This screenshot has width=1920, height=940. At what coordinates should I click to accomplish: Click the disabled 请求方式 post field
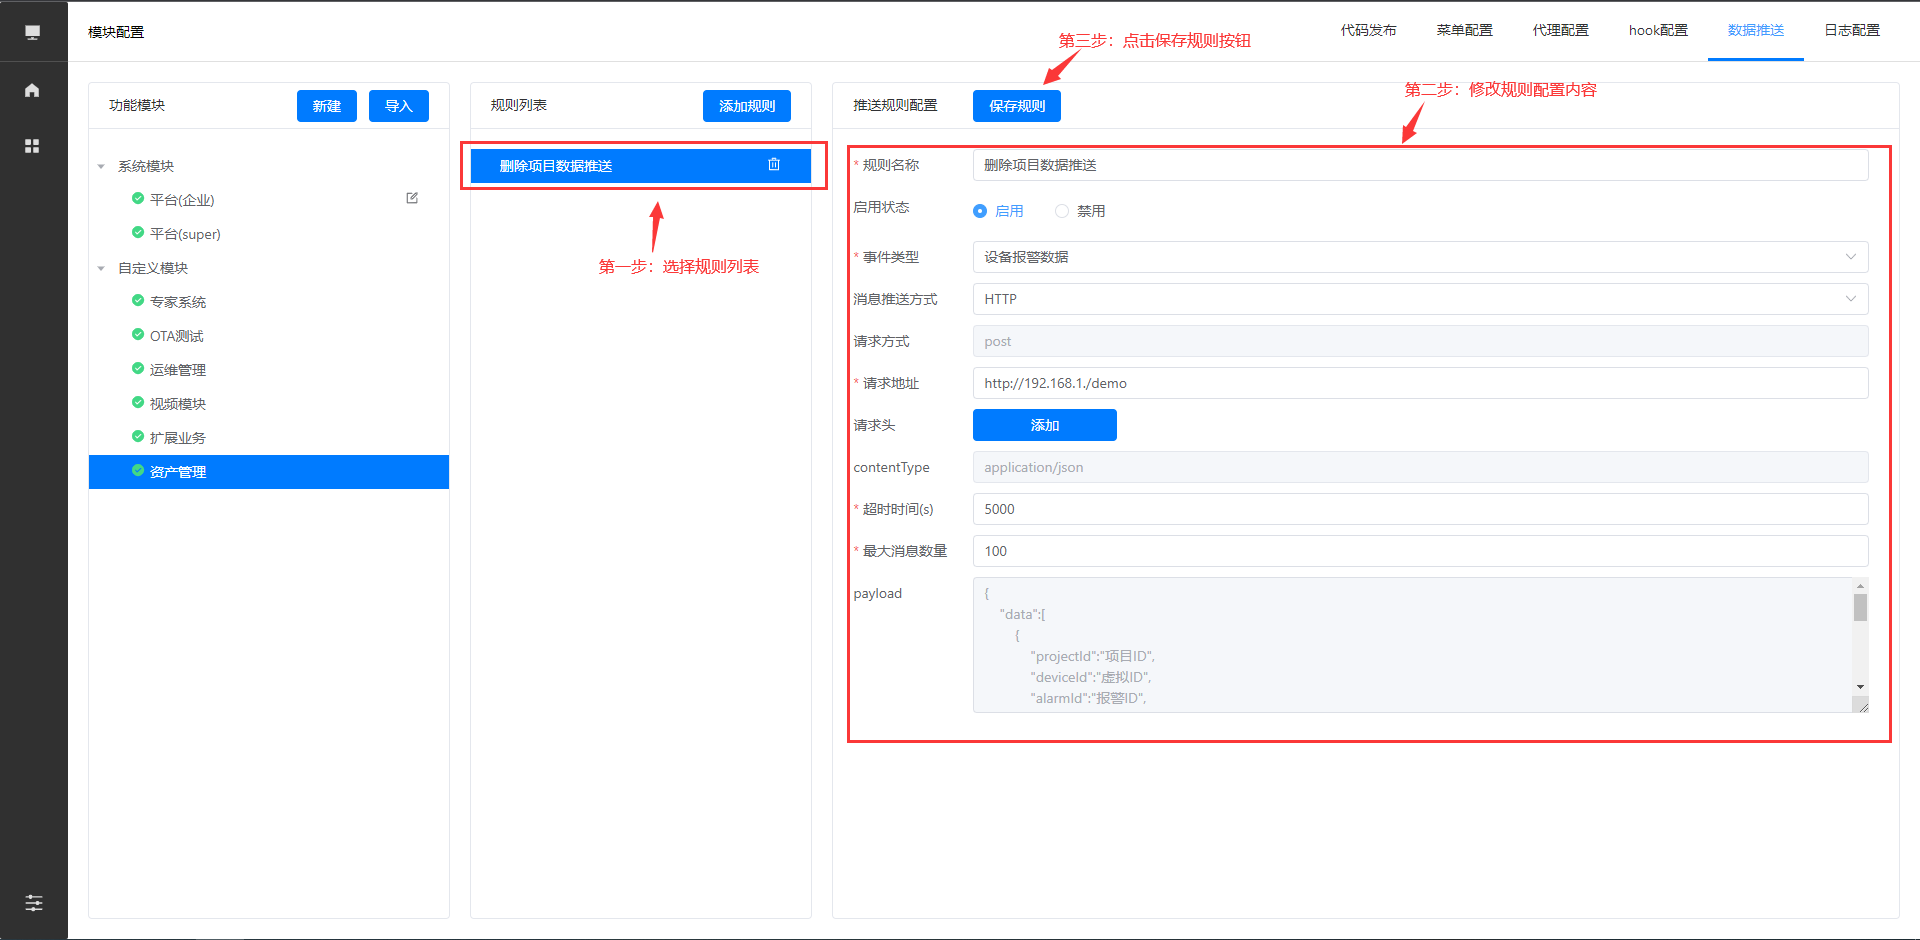click(1420, 341)
